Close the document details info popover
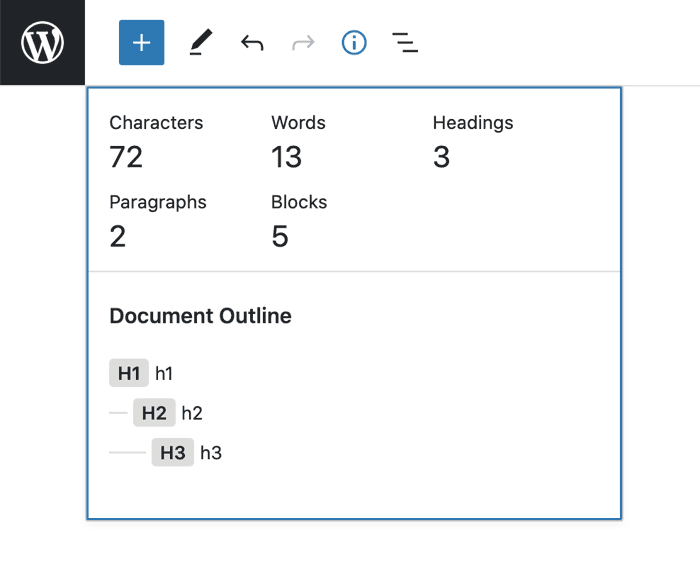 click(x=354, y=43)
